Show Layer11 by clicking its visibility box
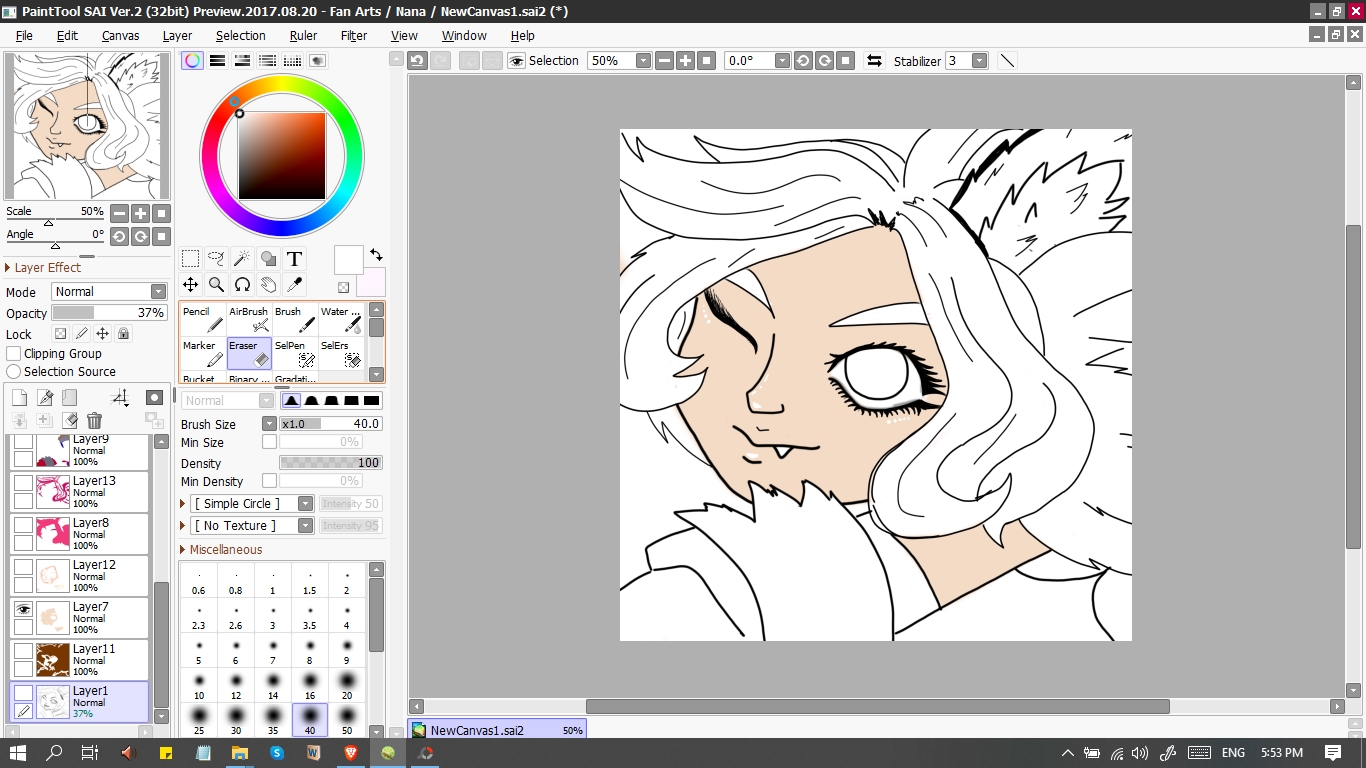The height and width of the screenshot is (768, 1366). point(23,650)
